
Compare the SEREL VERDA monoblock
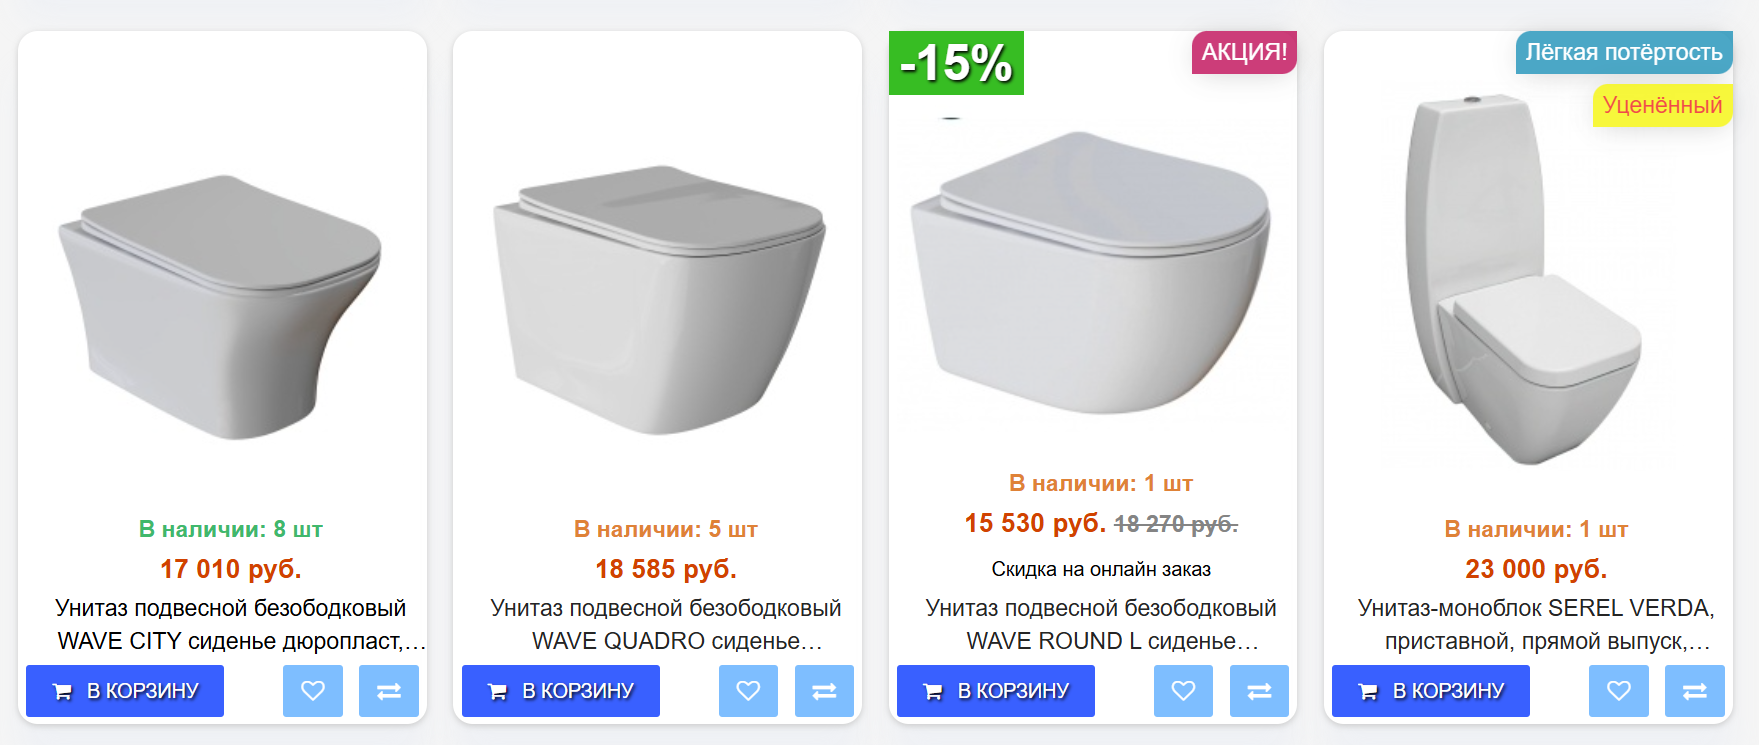[x=1694, y=691]
